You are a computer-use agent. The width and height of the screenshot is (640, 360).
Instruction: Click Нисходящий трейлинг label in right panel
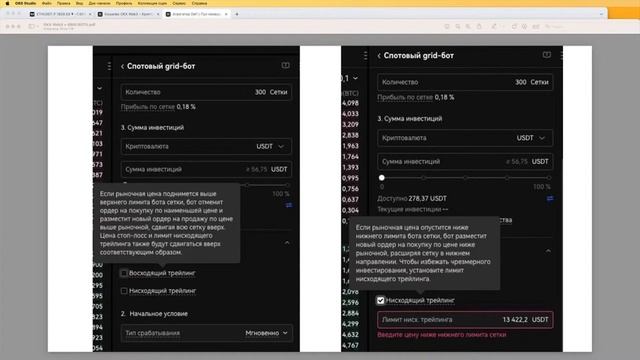coord(420,300)
